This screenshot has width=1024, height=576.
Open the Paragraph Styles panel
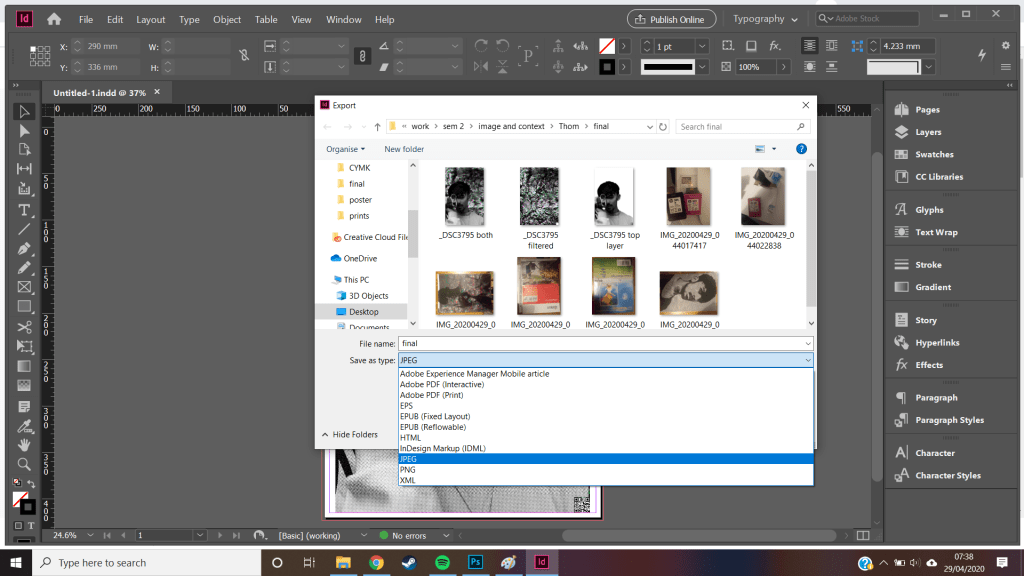(948, 420)
